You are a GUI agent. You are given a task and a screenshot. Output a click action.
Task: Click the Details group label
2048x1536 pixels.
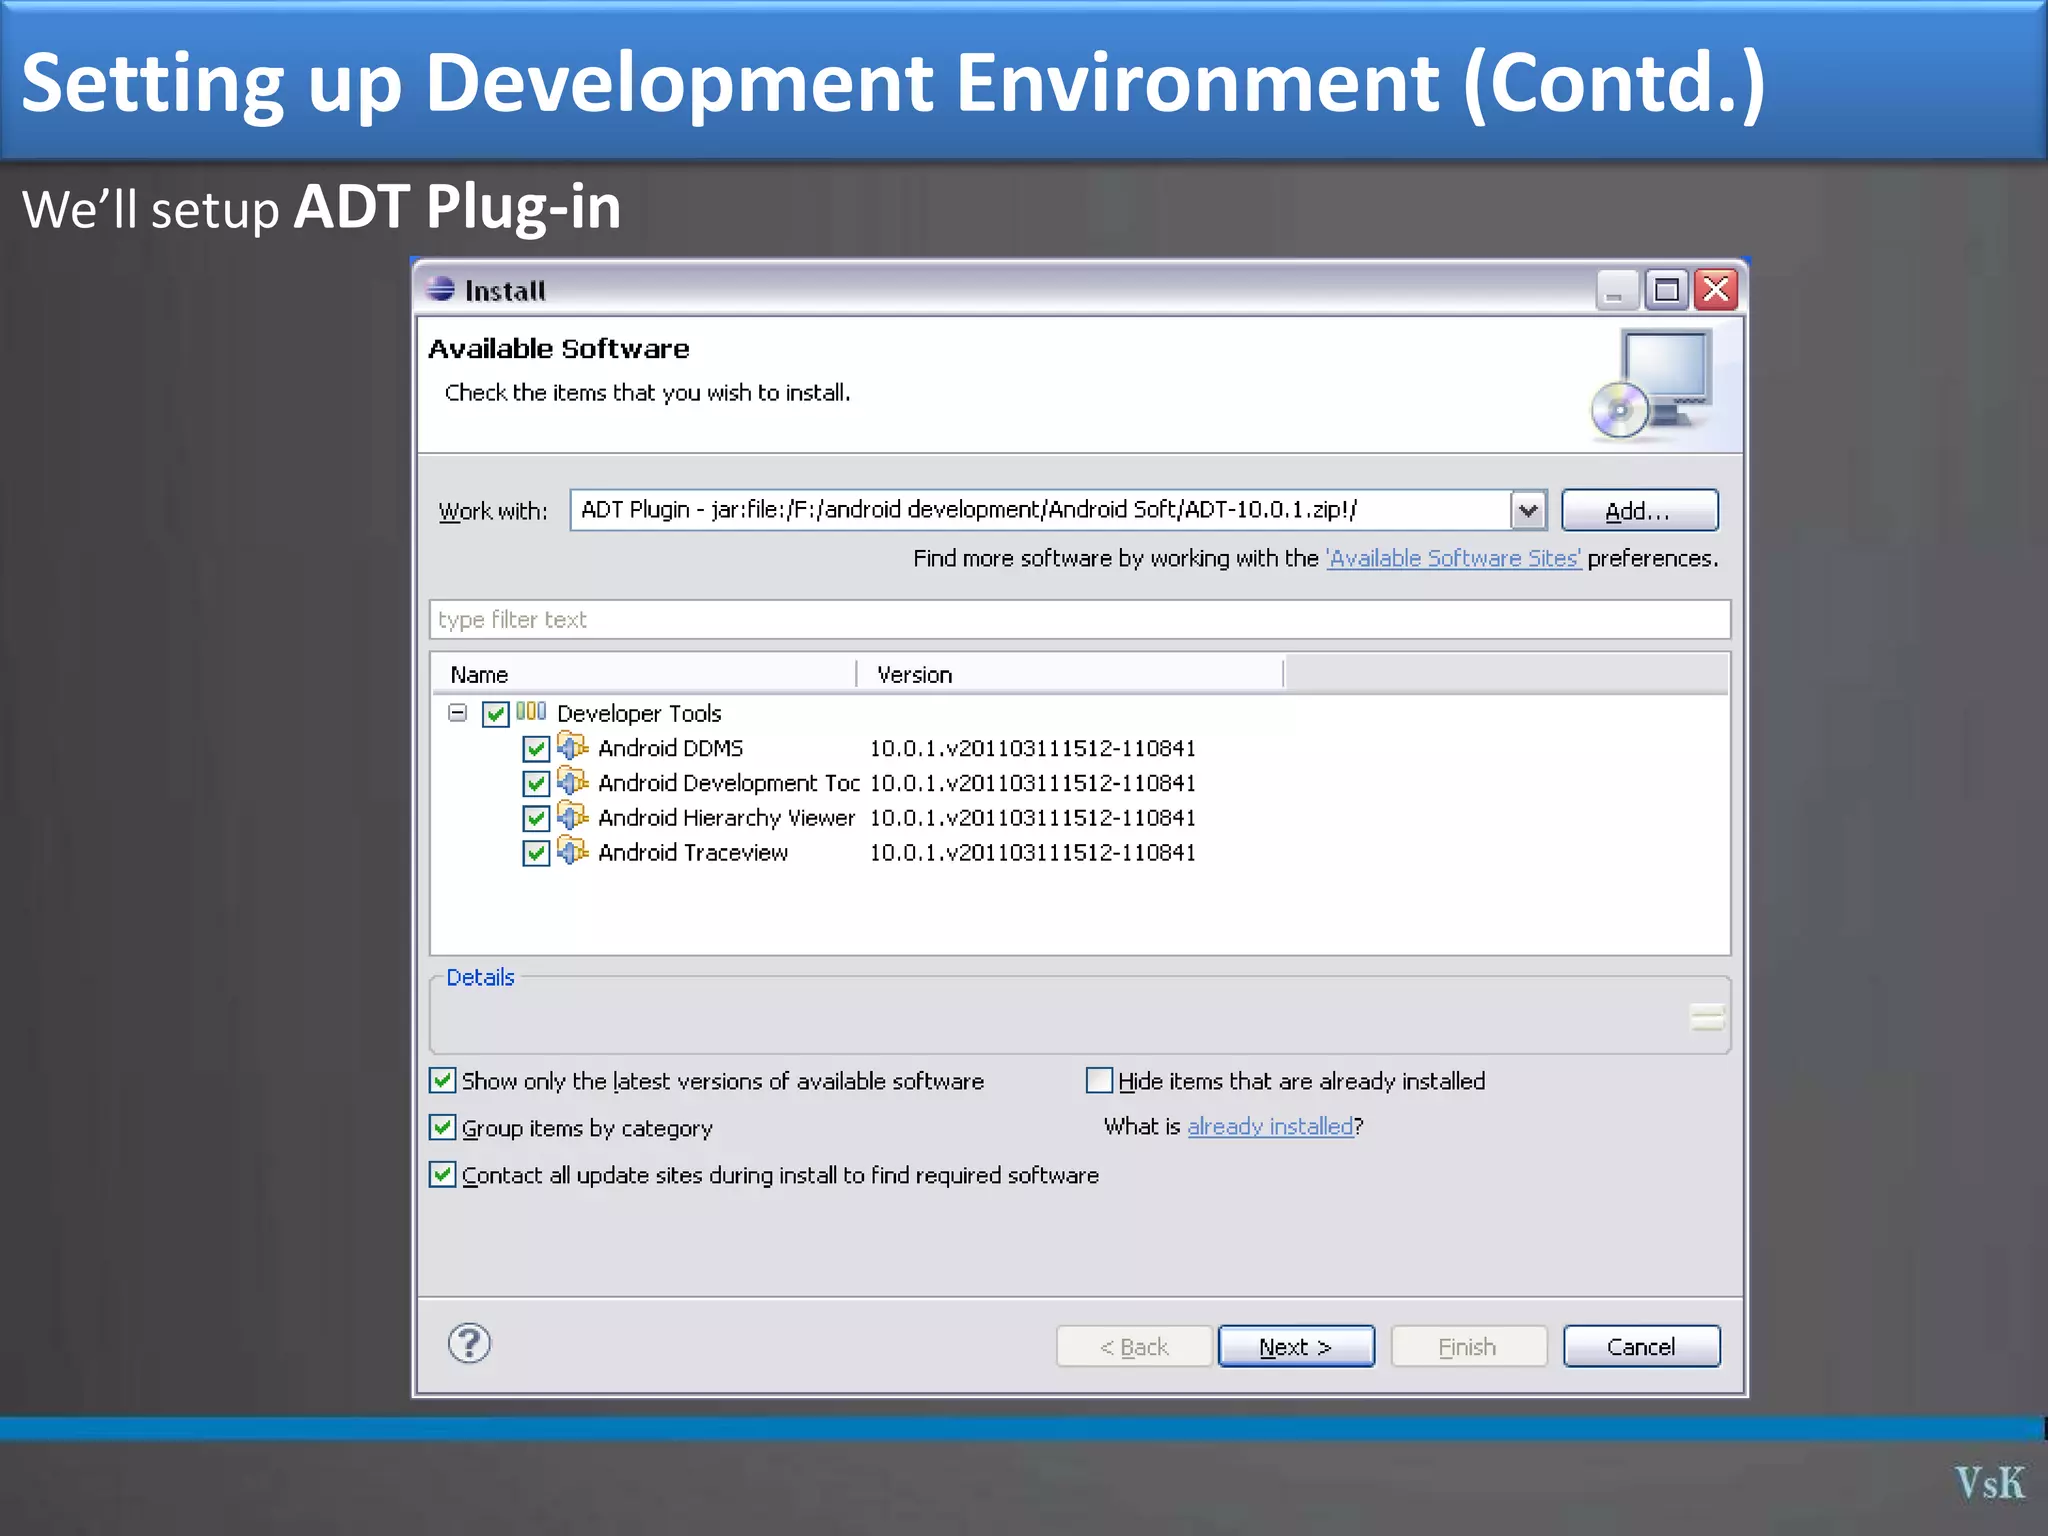coord(480,977)
